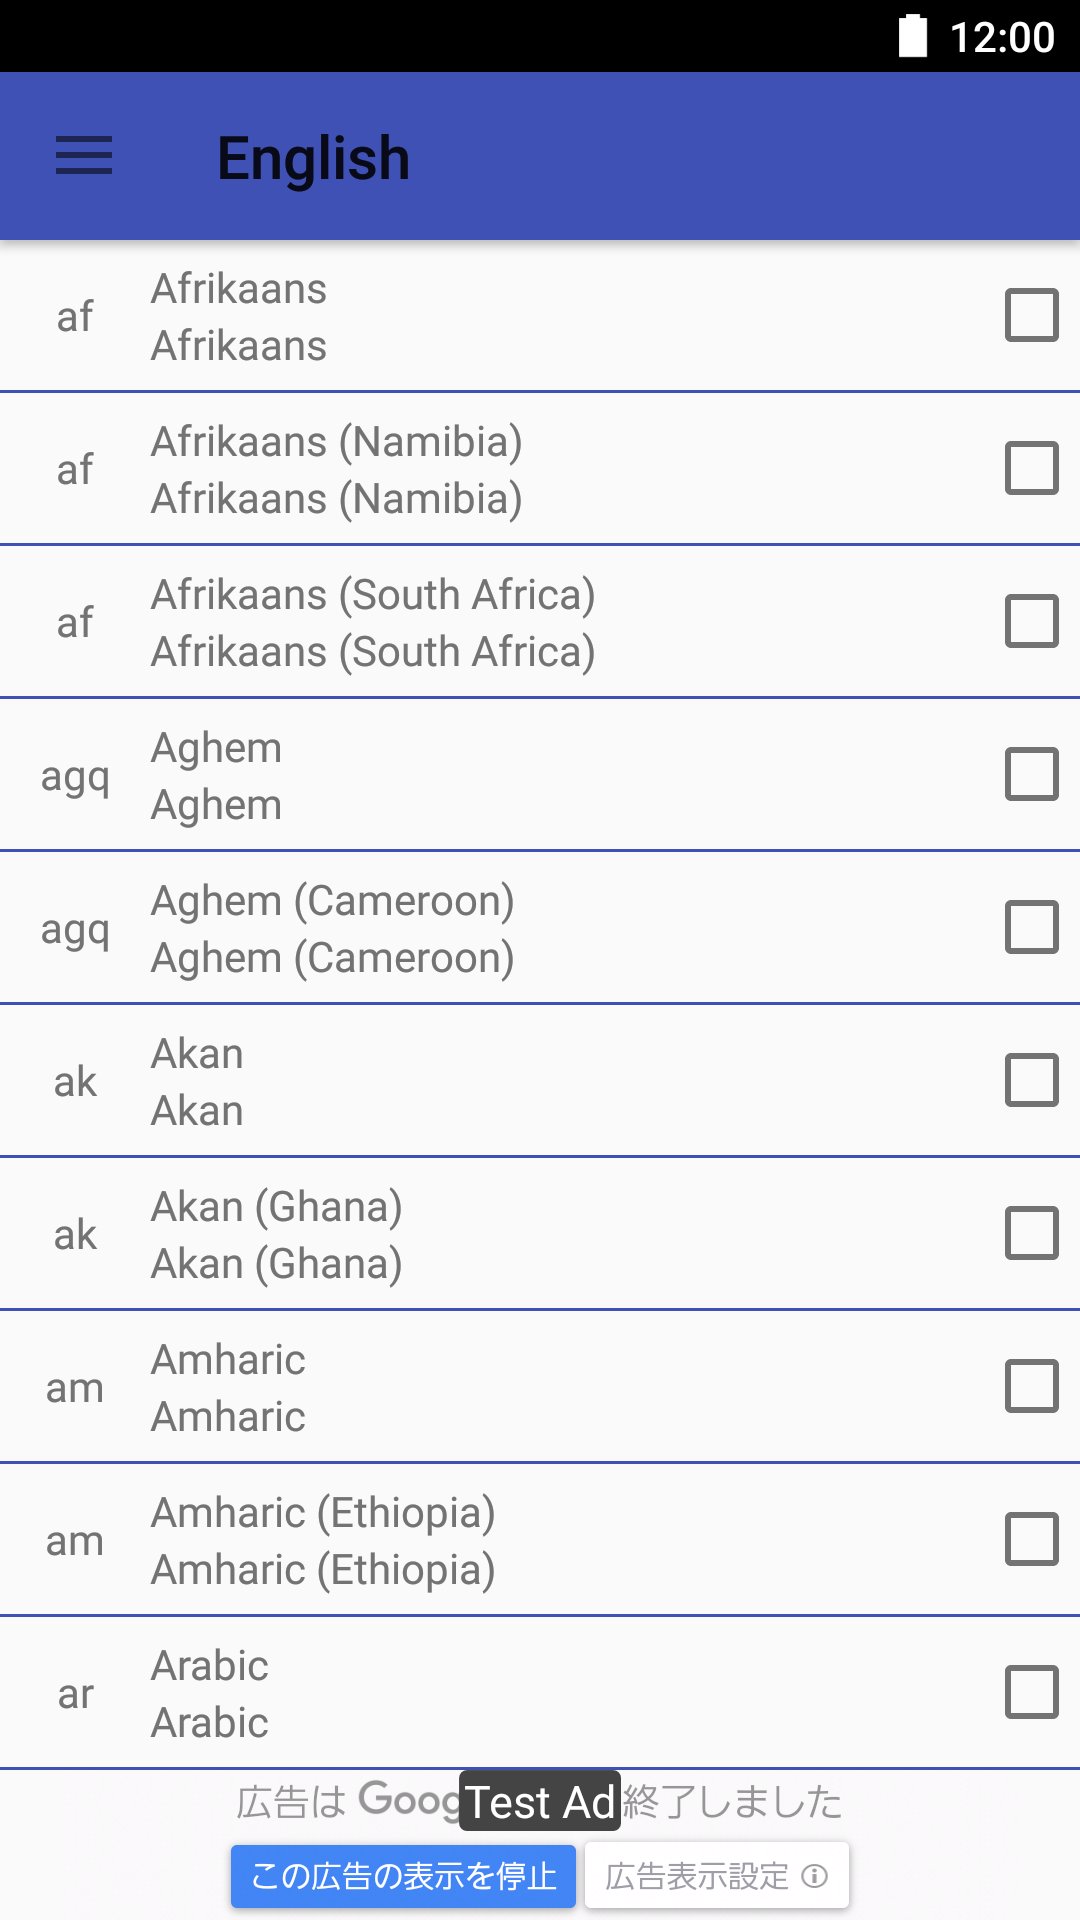Check the Akan checkbox

tap(1031, 1081)
